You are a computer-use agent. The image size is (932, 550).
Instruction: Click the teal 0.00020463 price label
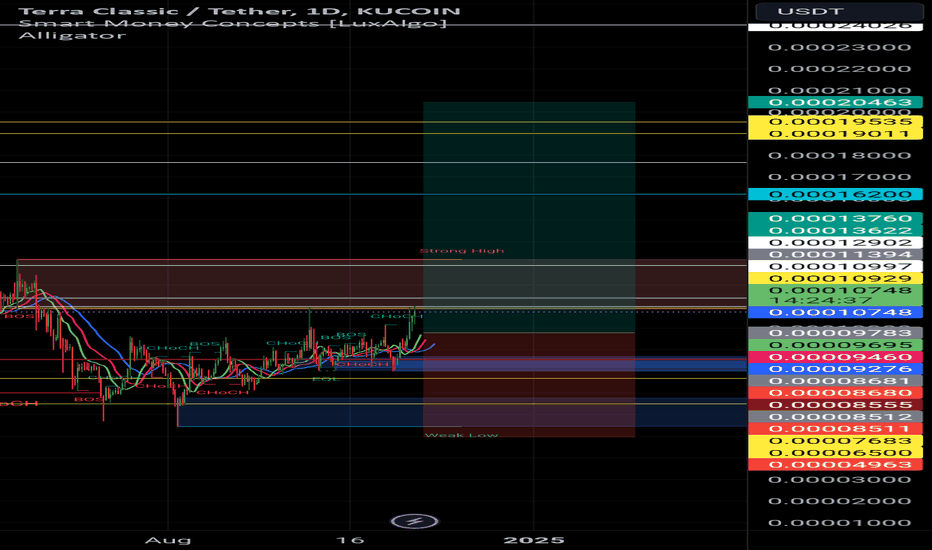coord(836,102)
